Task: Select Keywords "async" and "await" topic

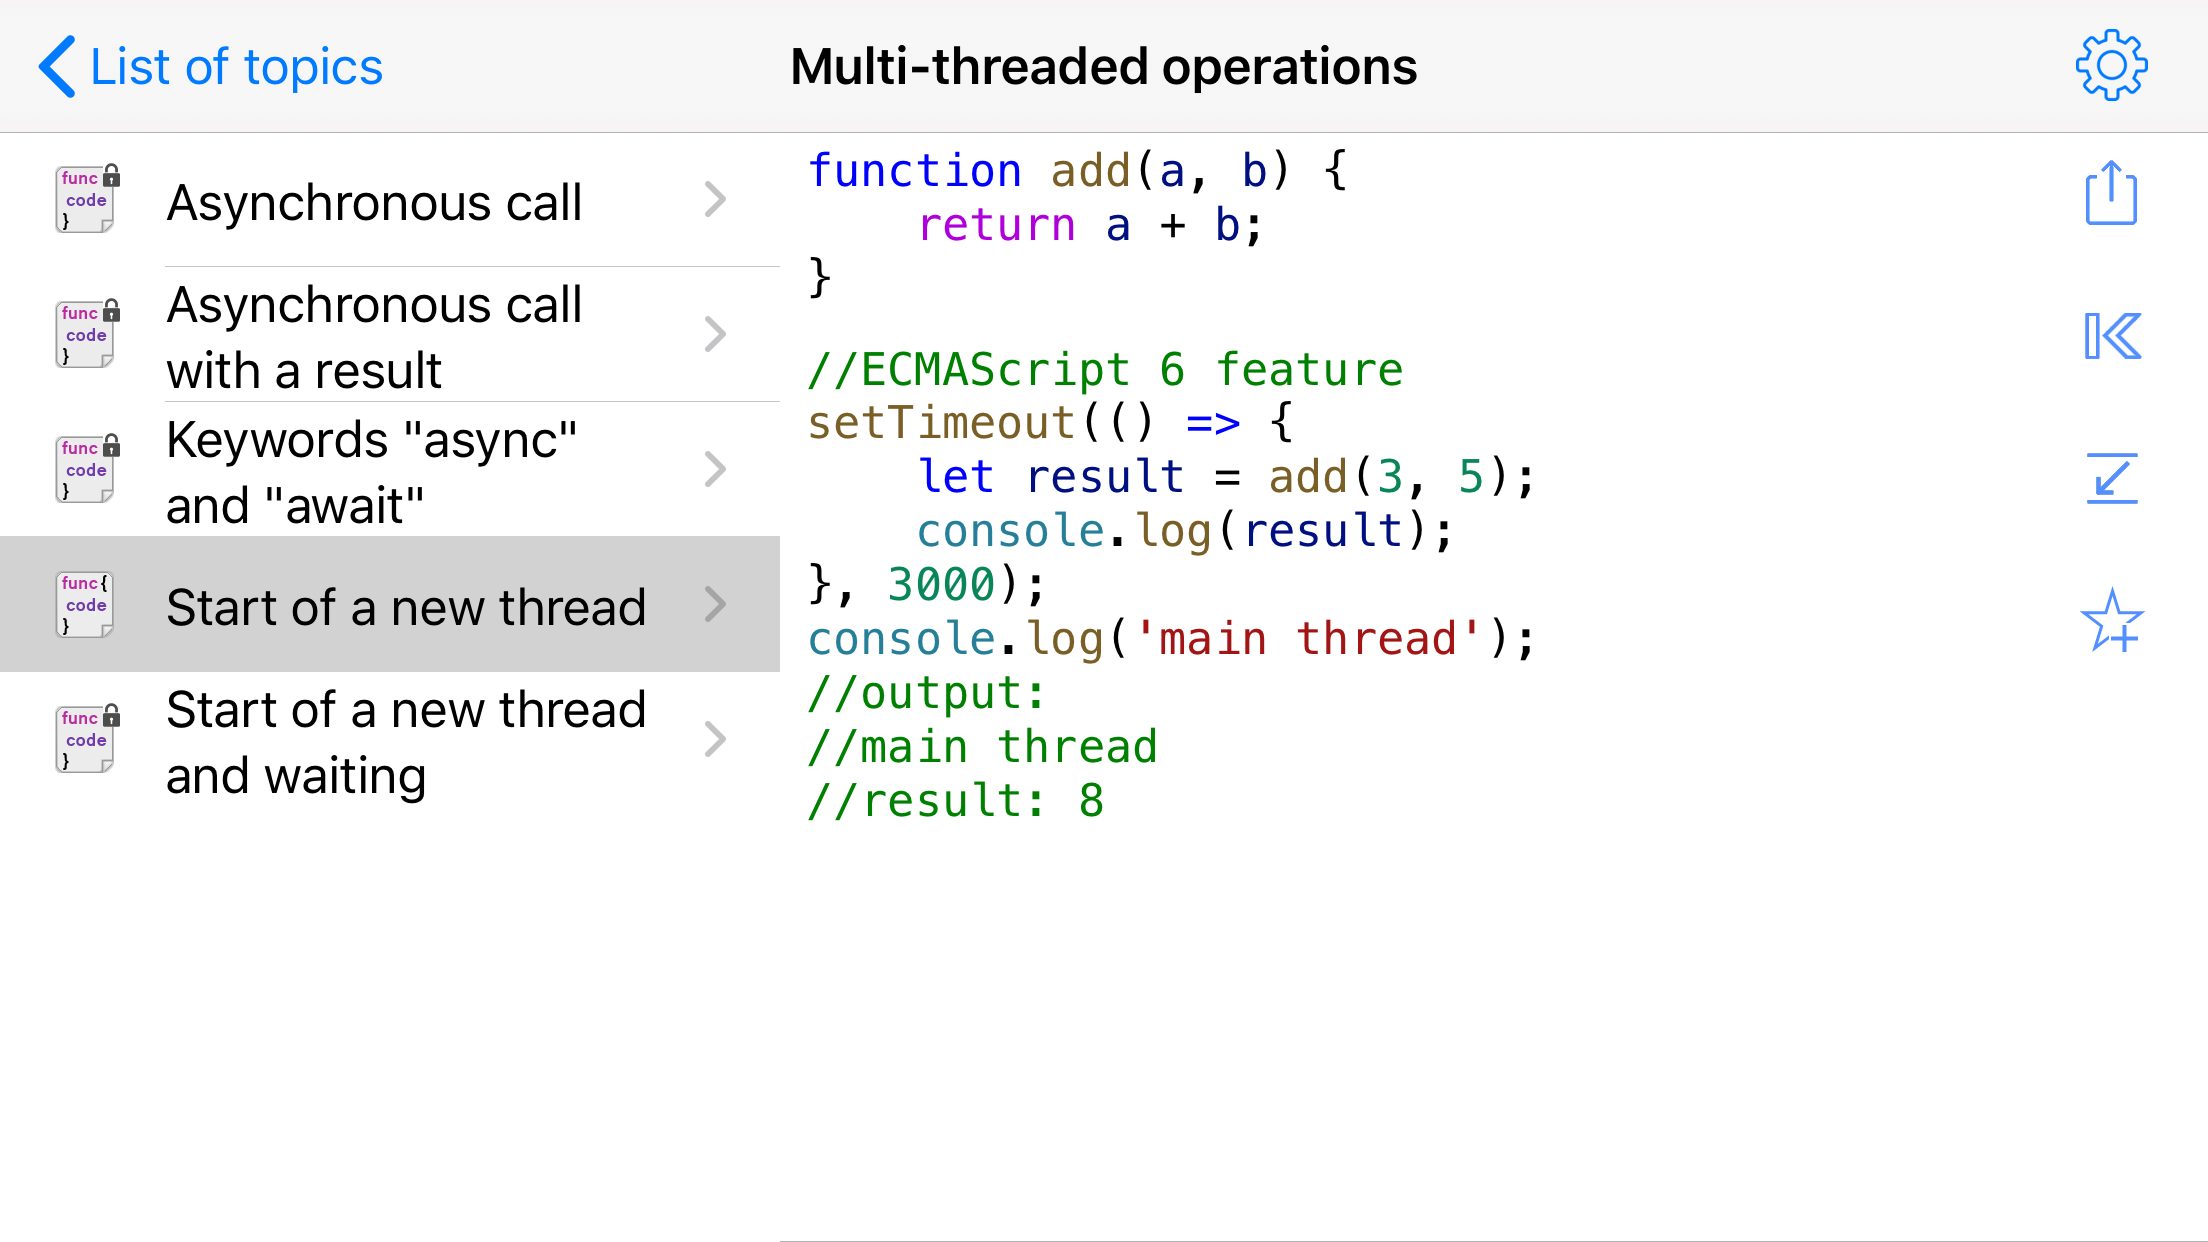Action: [372, 472]
